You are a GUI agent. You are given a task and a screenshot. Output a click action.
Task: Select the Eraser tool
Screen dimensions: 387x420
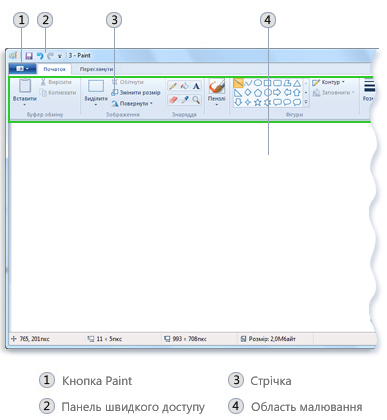pos(173,99)
